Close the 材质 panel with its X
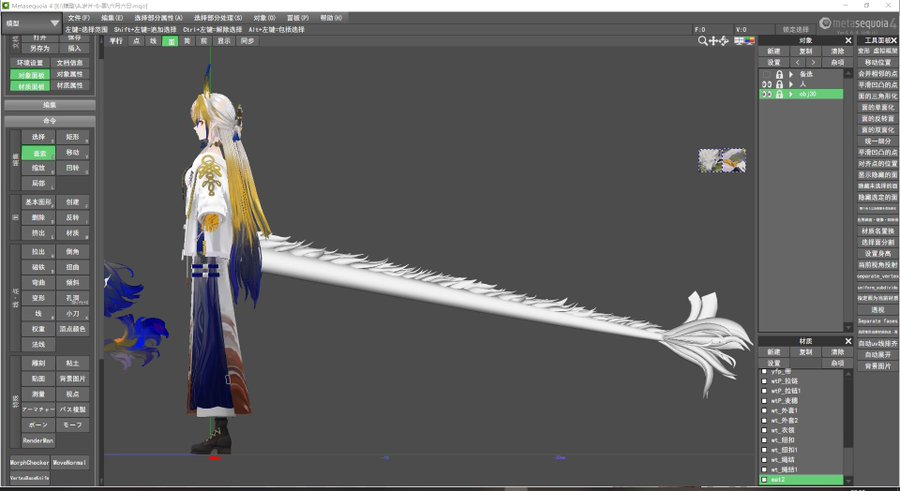 point(848,341)
